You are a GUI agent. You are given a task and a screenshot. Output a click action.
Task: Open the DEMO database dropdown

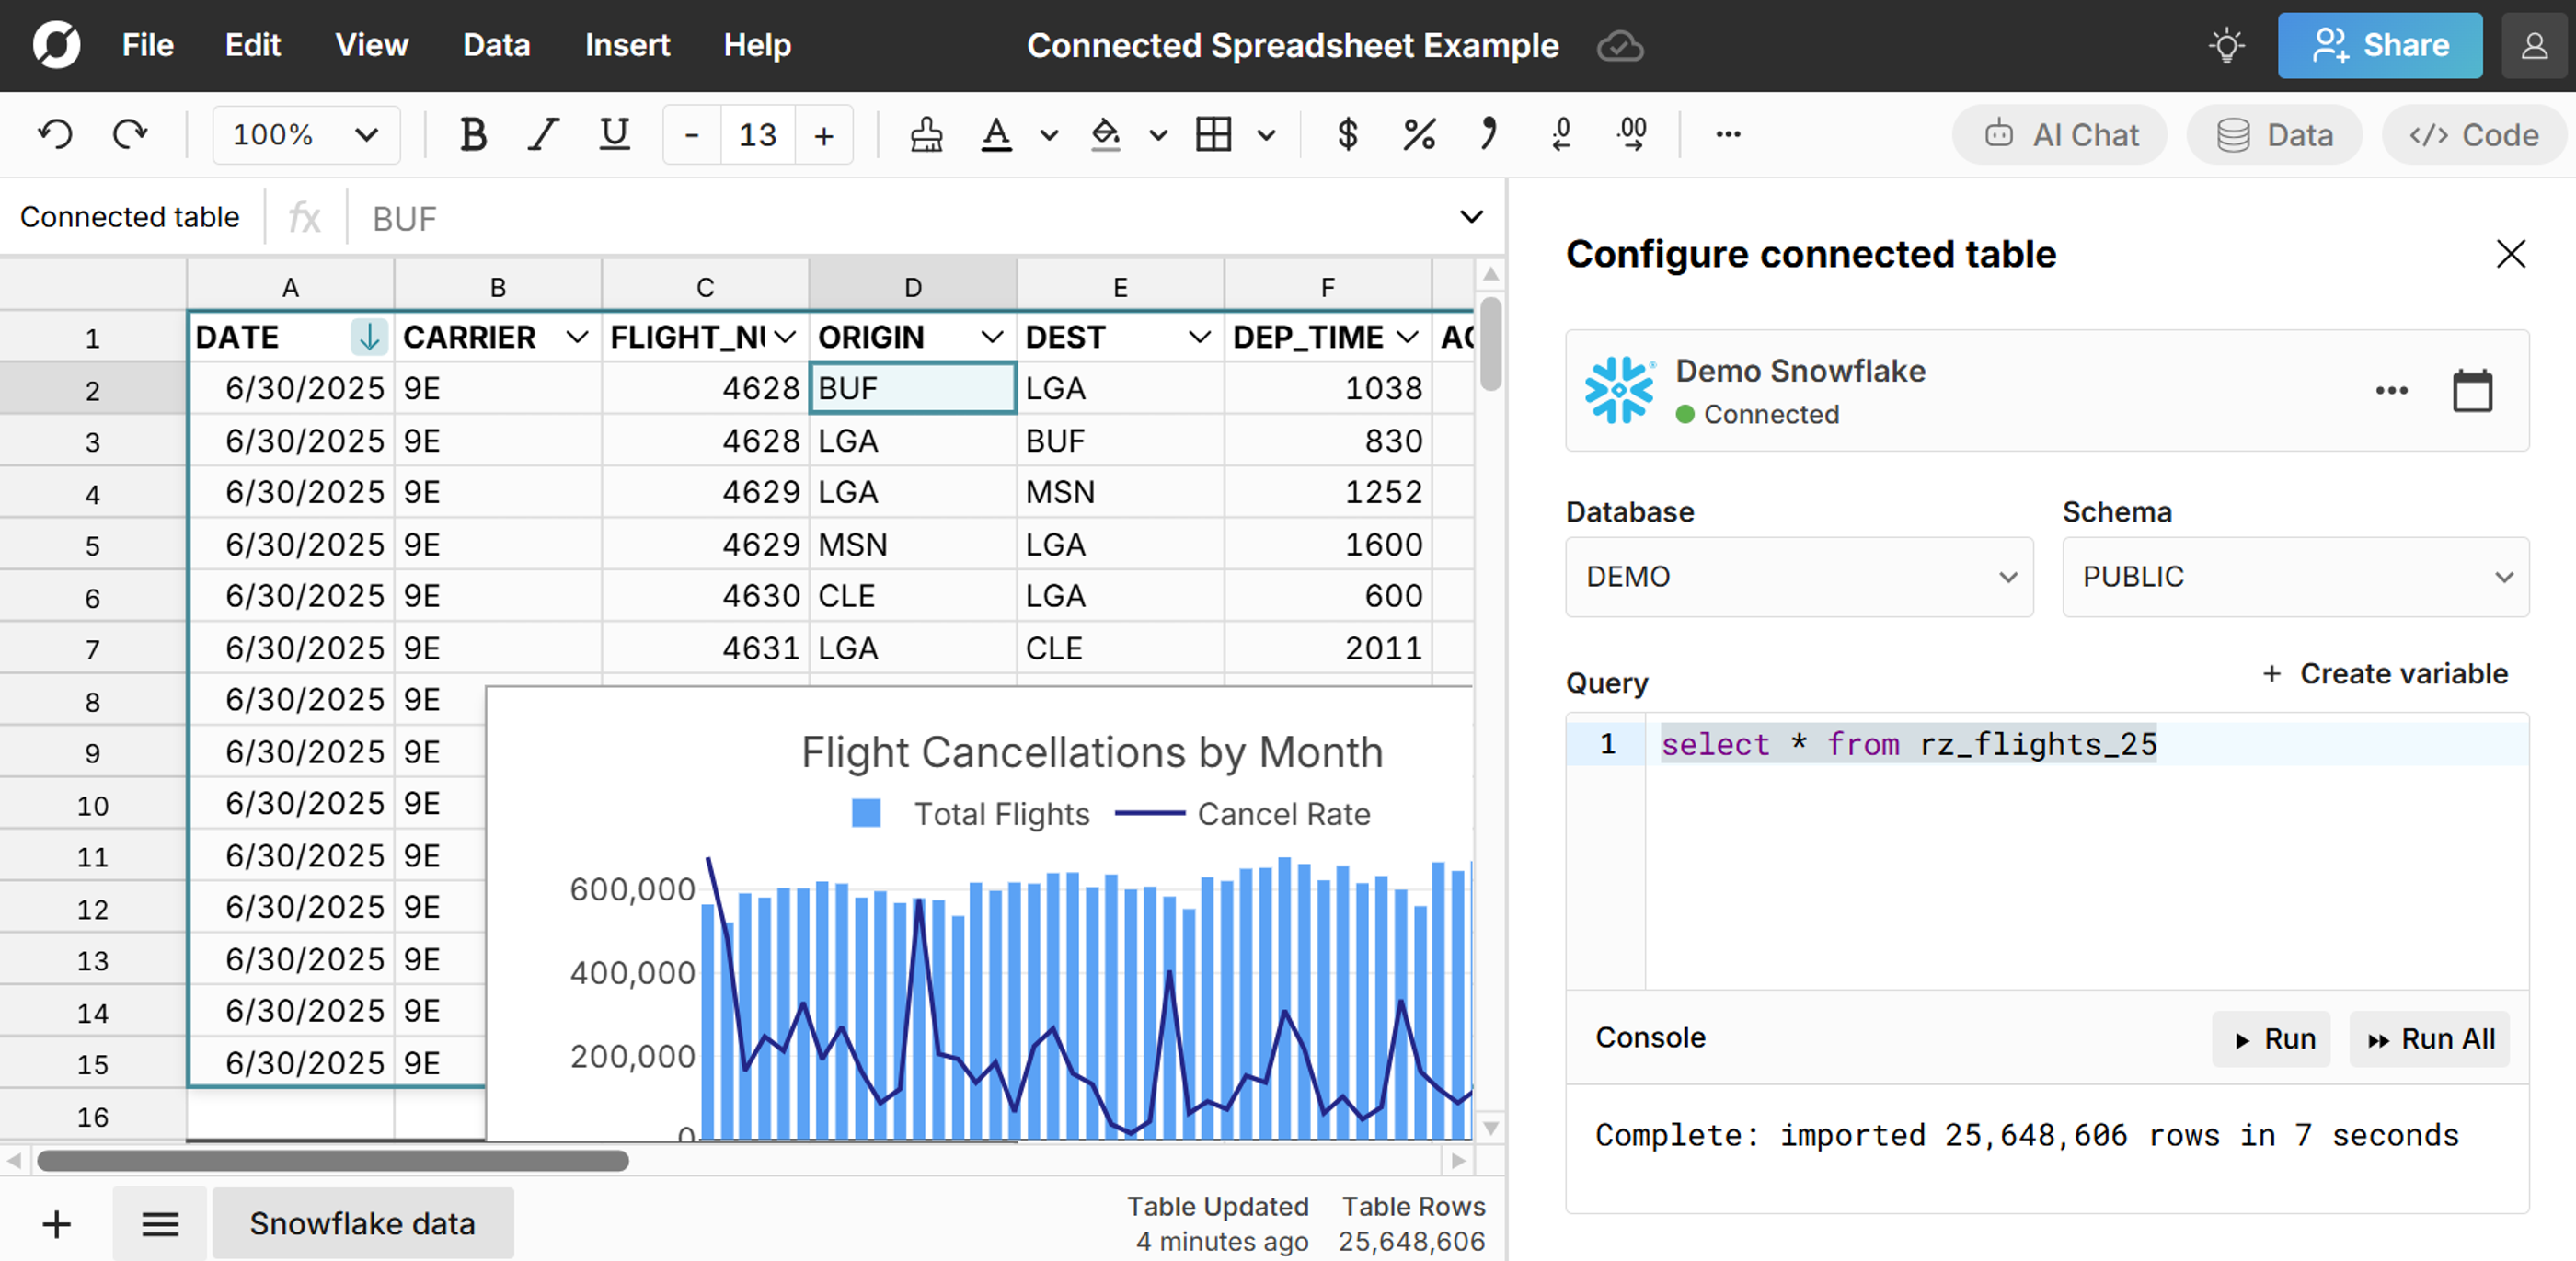1798,577
